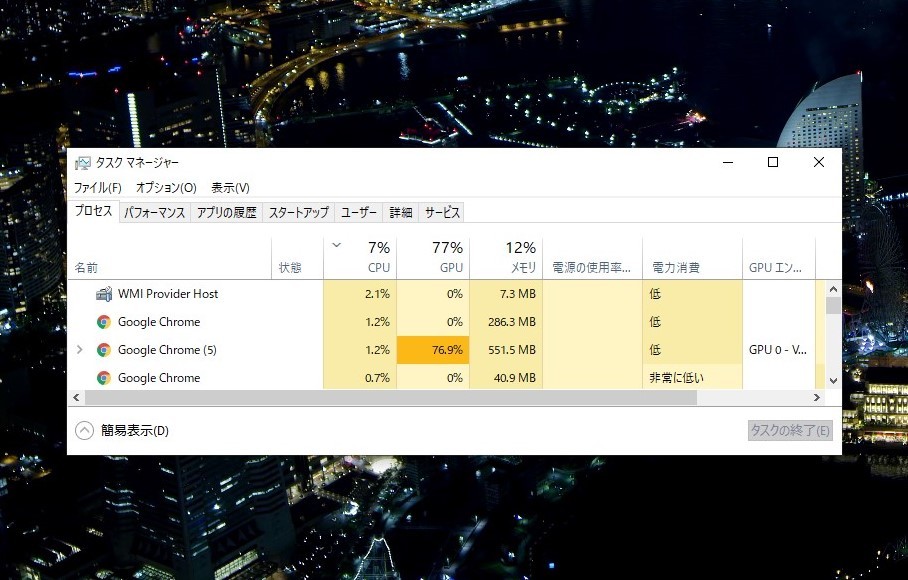Click the 551.5 MB memory cell

tap(506, 350)
